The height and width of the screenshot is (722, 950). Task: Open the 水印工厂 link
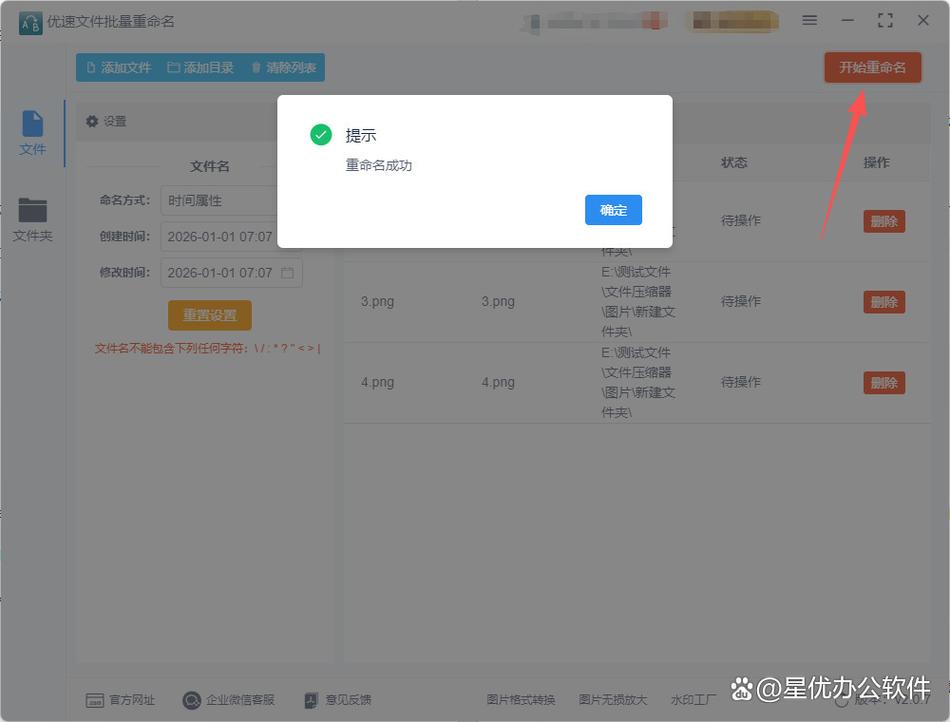693,700
